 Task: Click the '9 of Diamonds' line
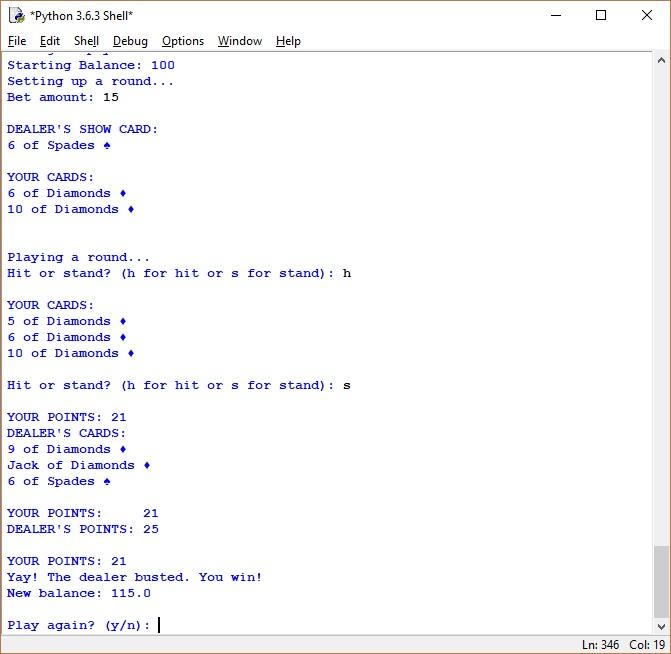[67, 449]
